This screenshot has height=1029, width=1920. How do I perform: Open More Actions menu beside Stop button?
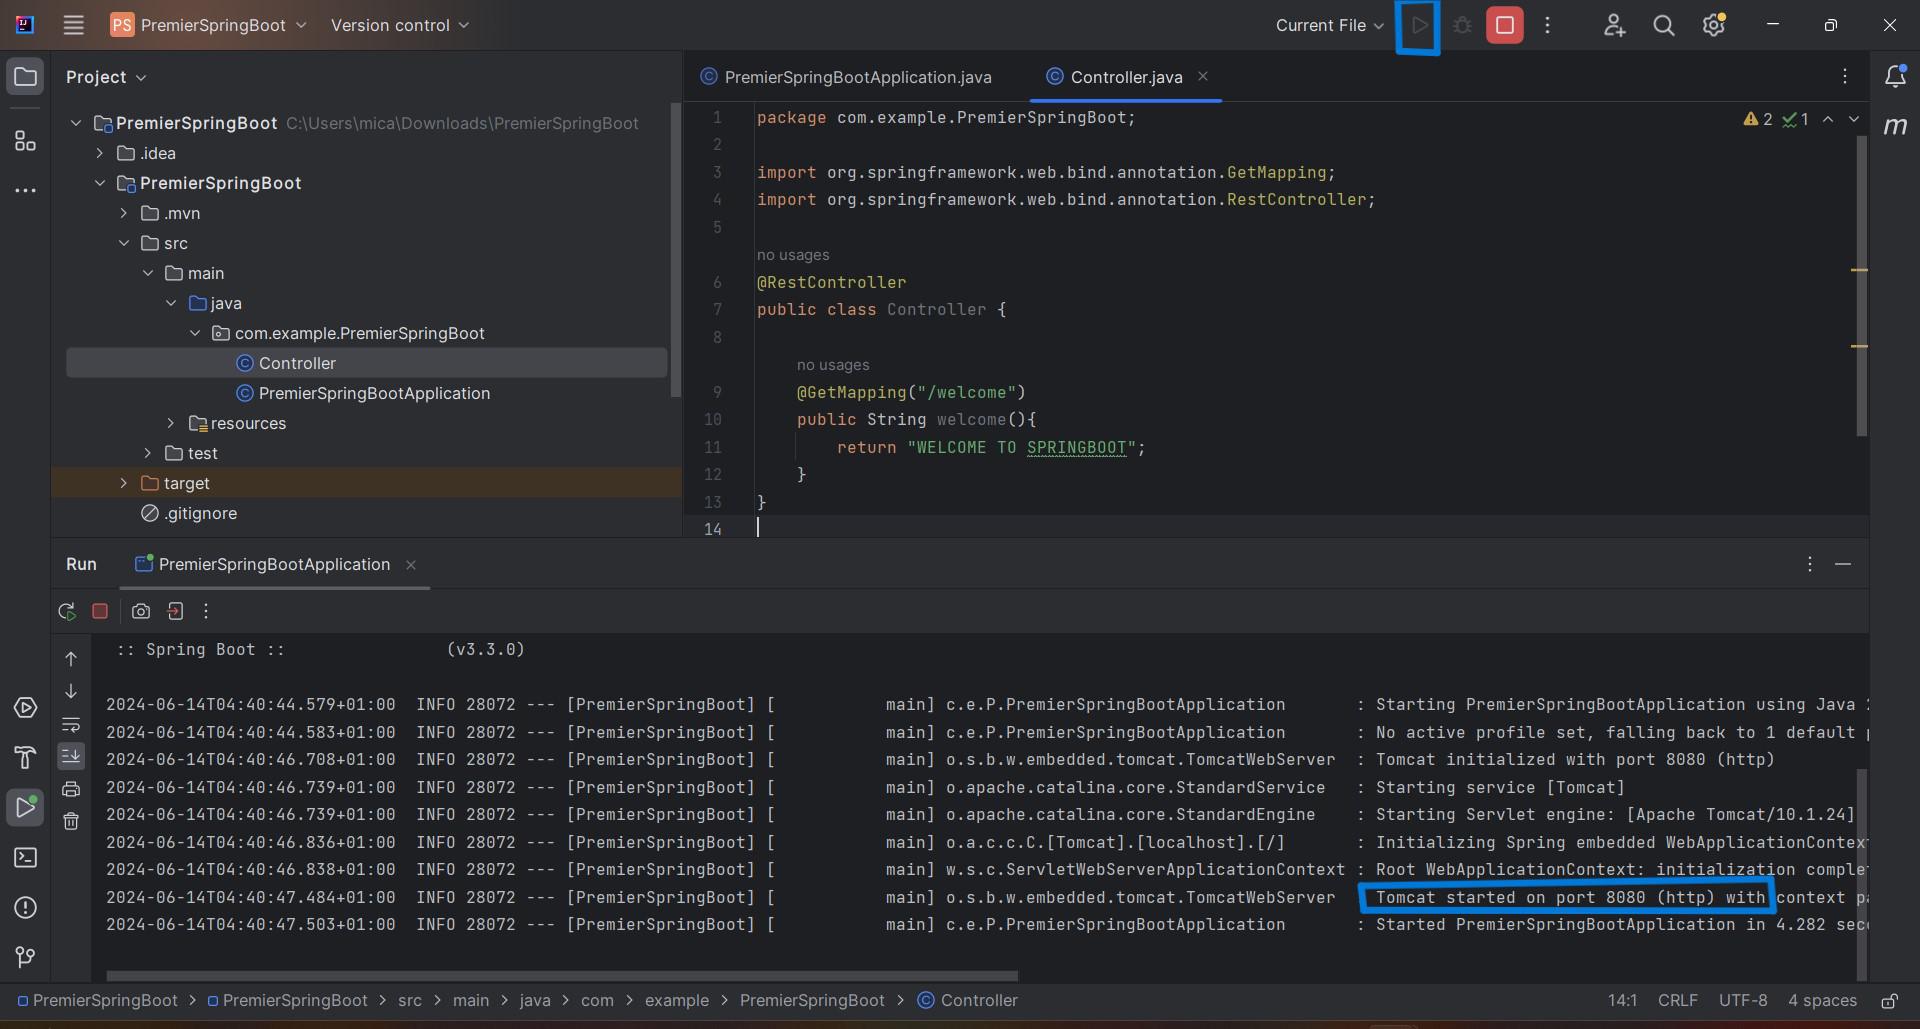tap(1547, 25)
